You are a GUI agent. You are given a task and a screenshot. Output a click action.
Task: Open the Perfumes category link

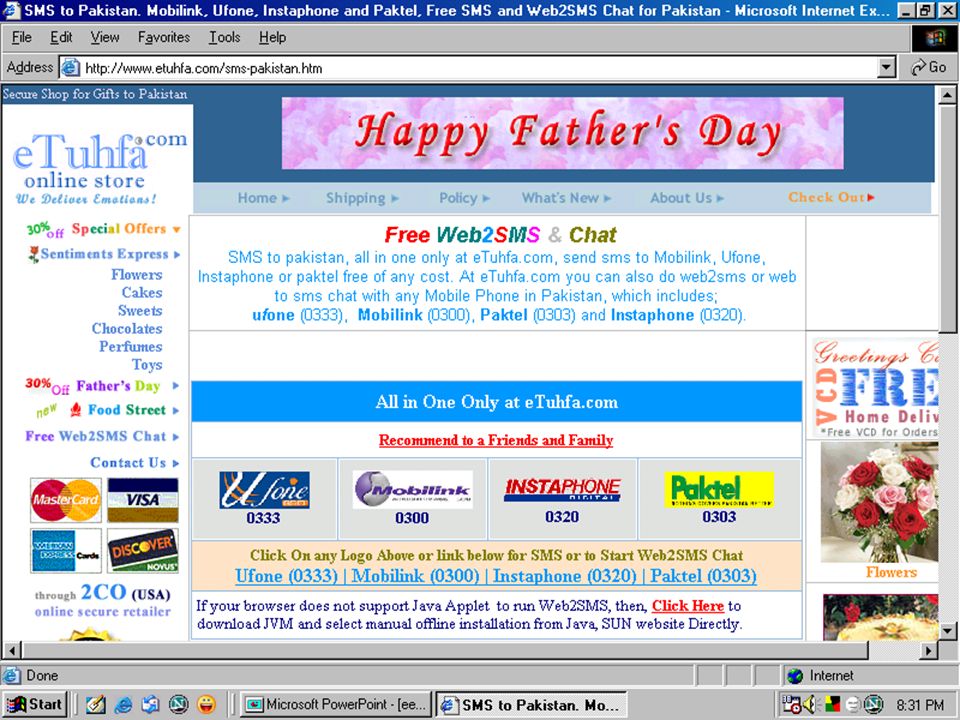(130, 347)
